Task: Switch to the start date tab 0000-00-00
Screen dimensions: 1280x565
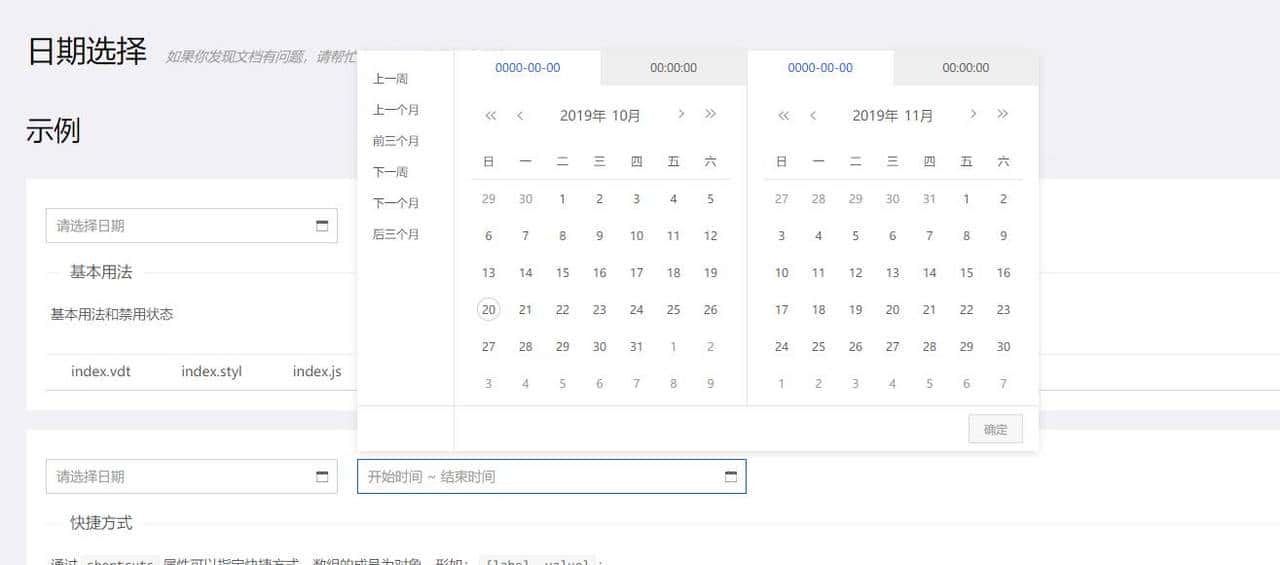Action: tap(528, 68)
